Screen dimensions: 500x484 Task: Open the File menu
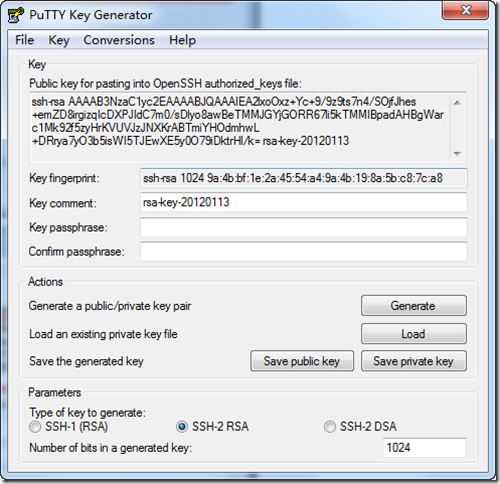click(x=25, y=40)
